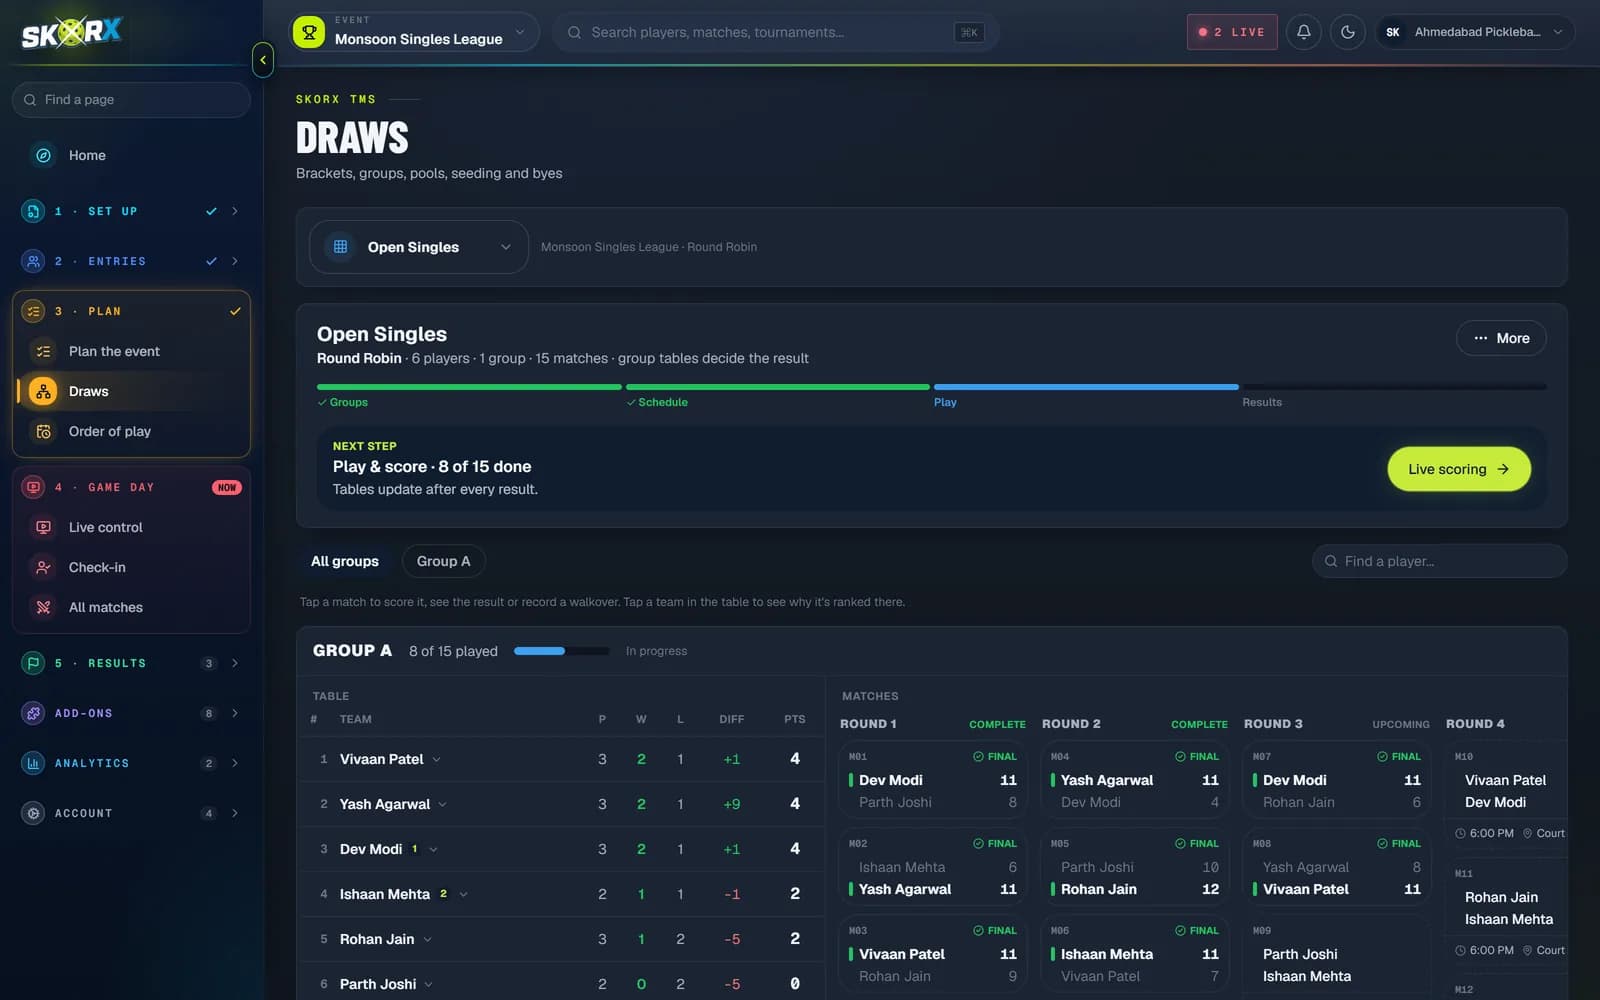Click the Plan section icon
Viewport: 1600px width, 1000px height.
[33, 311]
